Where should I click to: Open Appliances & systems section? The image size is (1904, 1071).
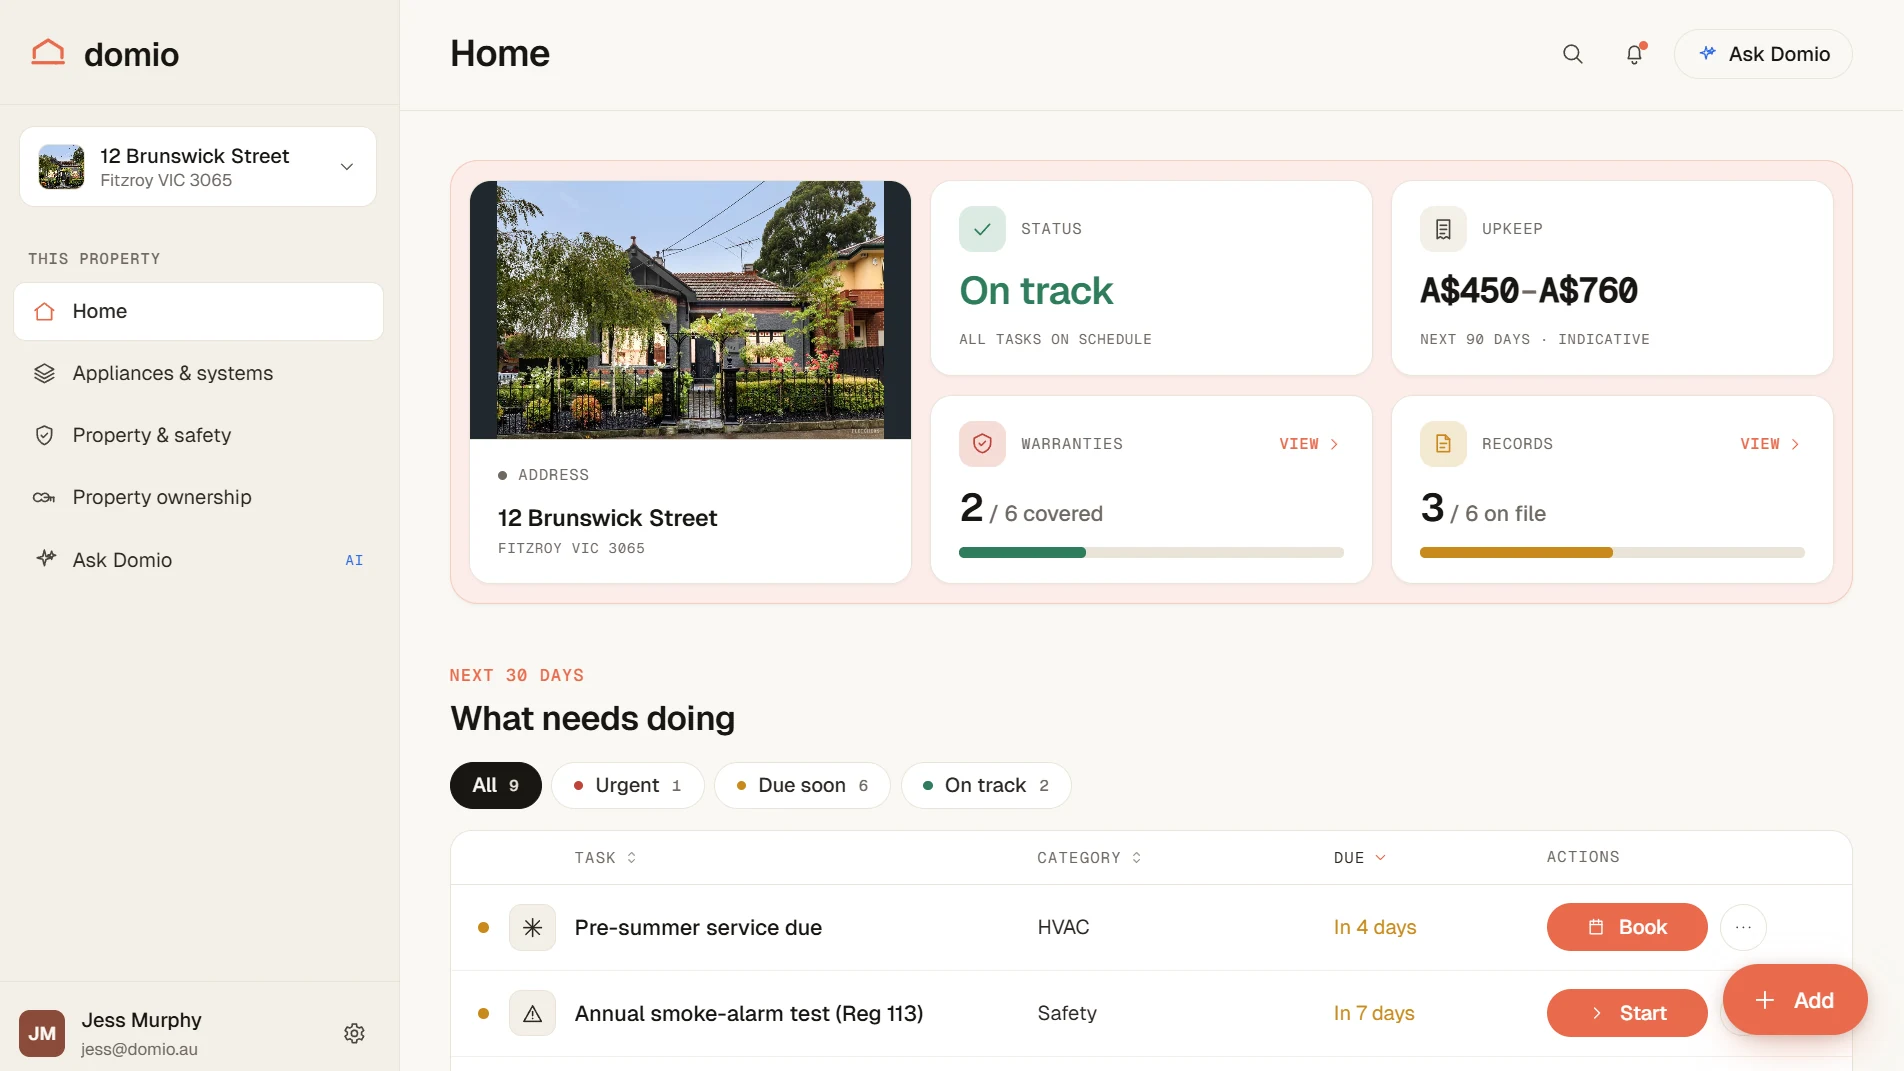[198, 373]
